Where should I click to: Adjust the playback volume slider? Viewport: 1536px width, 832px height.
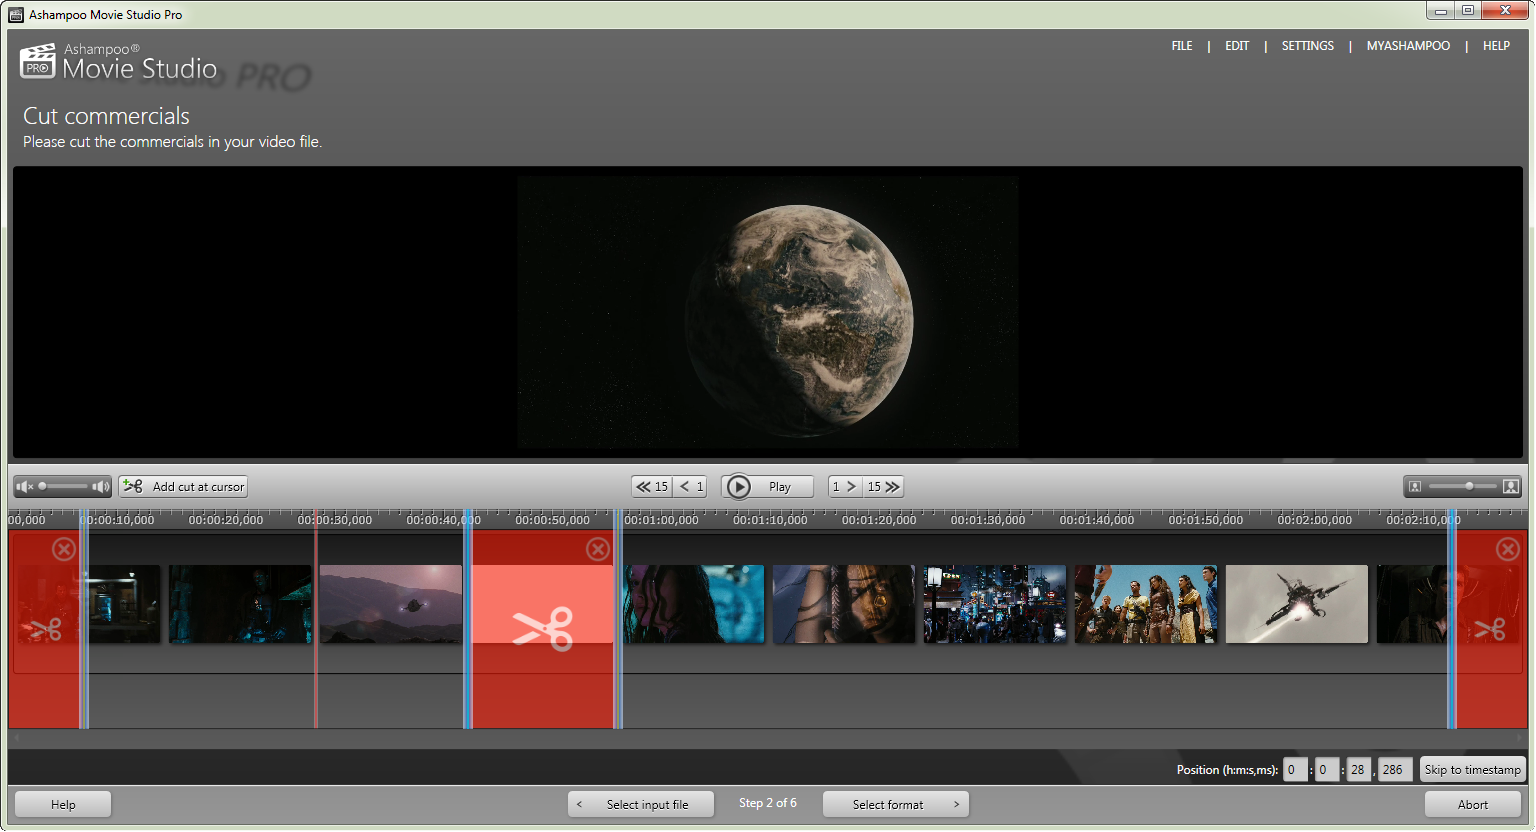click(x=62, y=486)
